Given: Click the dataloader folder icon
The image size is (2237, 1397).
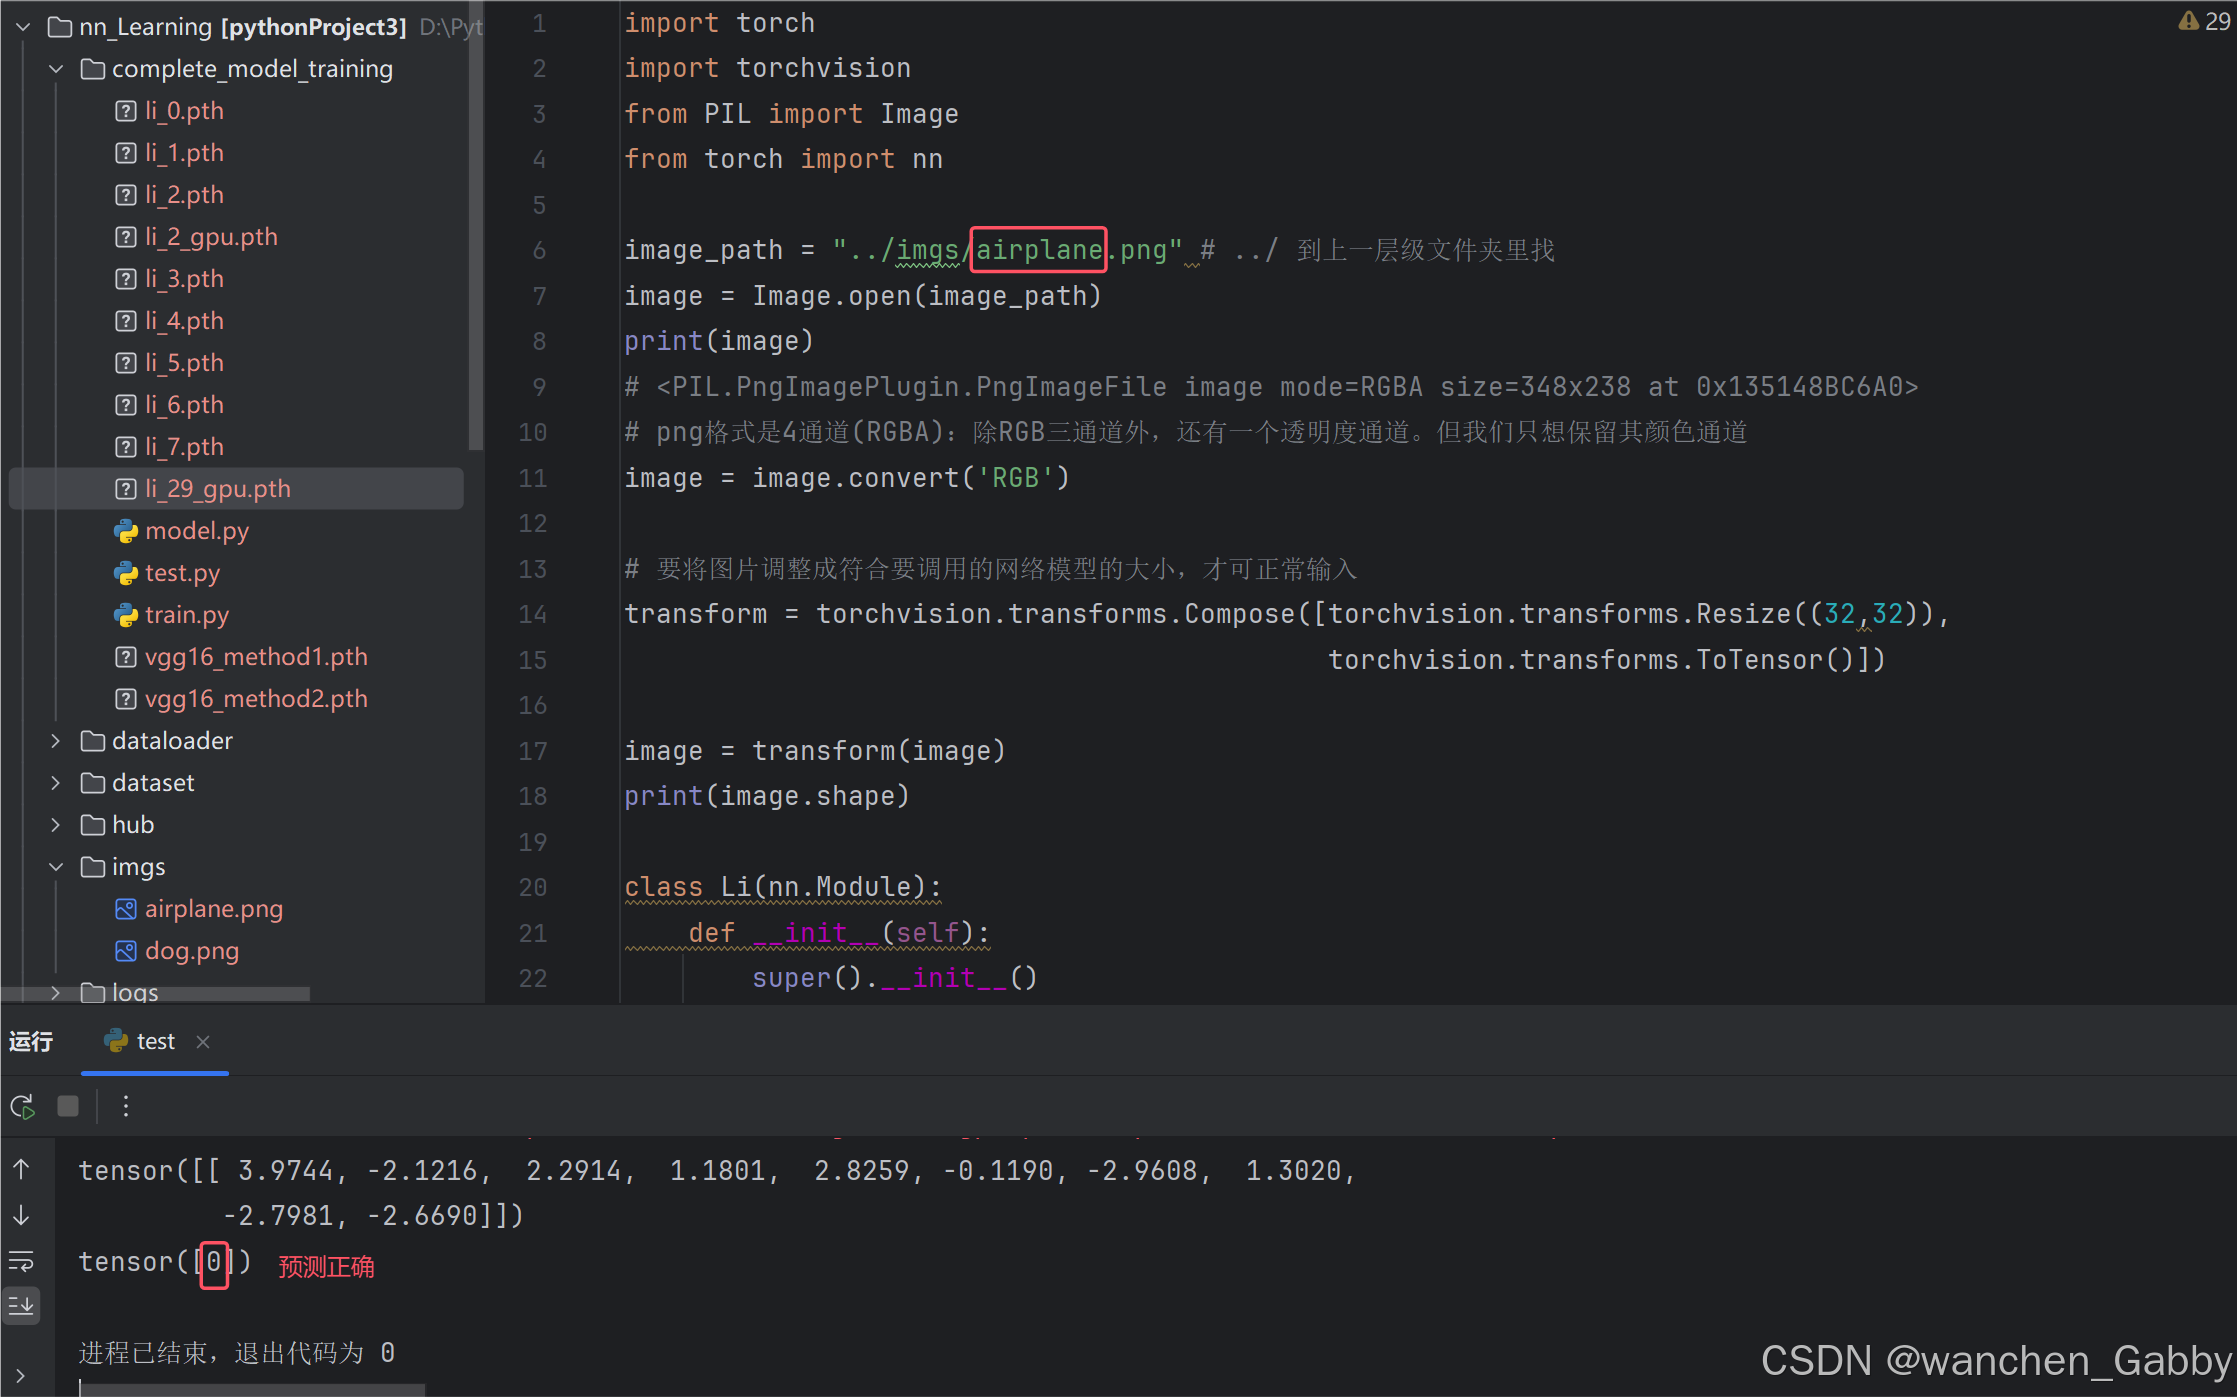Looking at the screenshot, I should coord(93,741).
